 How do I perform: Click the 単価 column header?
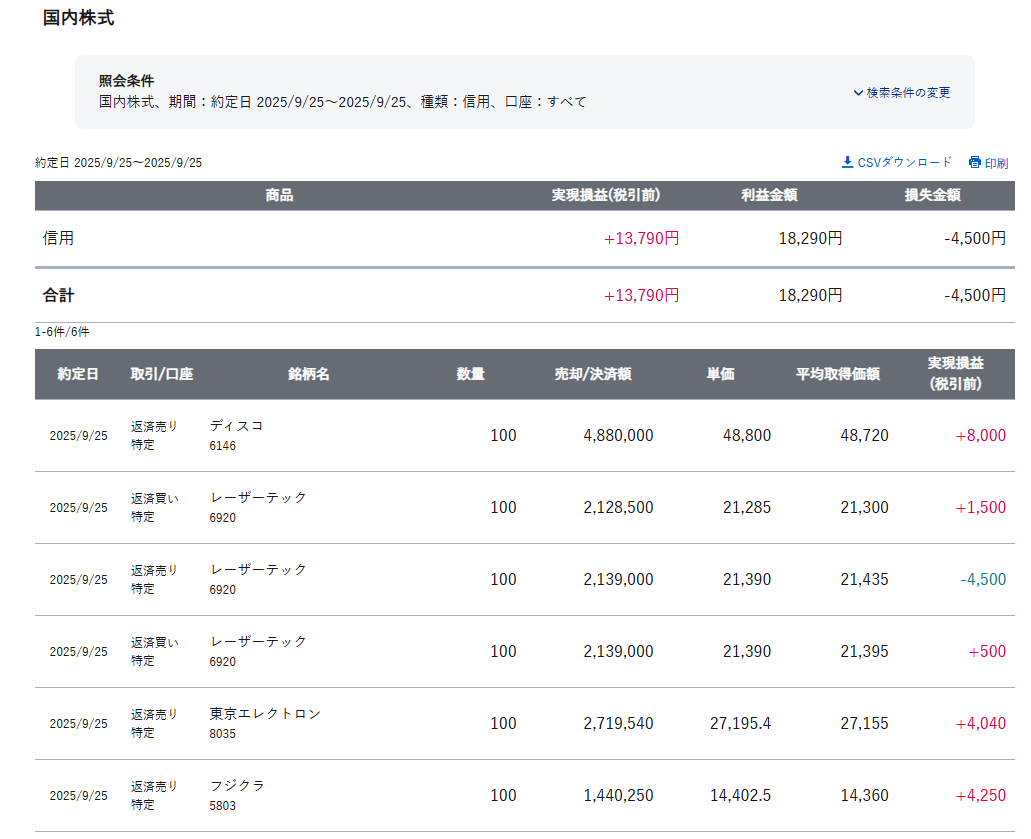pos(721,374)
